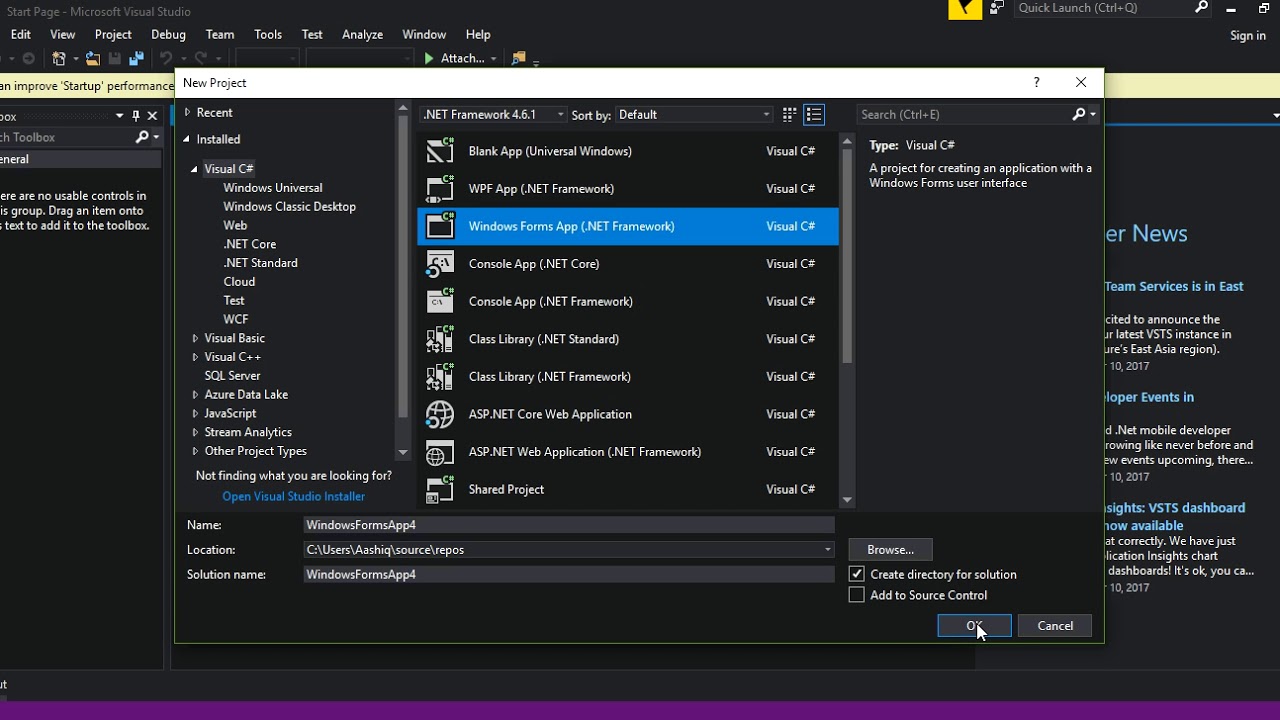The height and width of the screenshot is (720, 1280).
Task: Collapse the Visual C# tree node
Action: [195, 169]
